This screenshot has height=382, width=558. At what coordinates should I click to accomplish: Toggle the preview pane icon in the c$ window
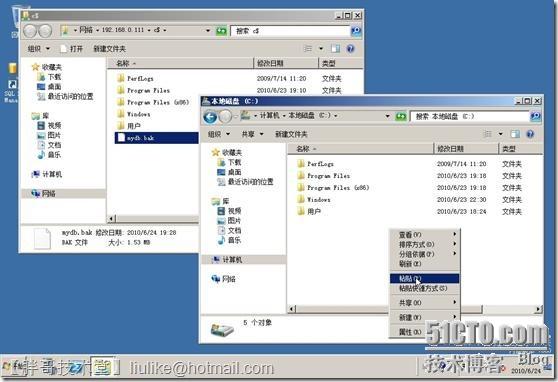[335, 49]
